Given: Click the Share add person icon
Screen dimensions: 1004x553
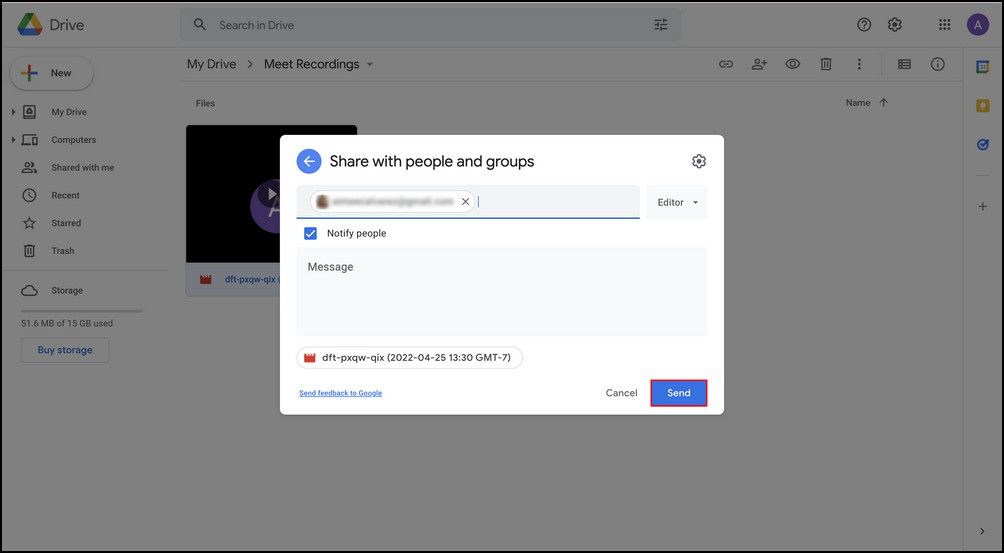Looking at the screenshot, I should (759, 64).
